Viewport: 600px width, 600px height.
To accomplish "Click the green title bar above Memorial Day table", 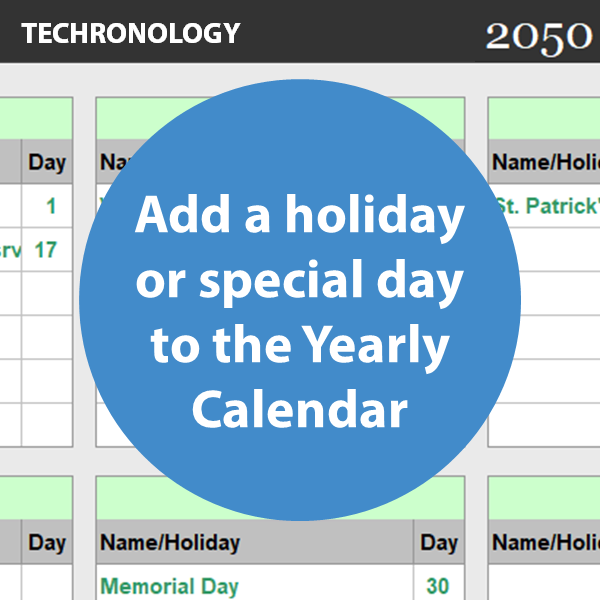I will [x=280, y=498].
